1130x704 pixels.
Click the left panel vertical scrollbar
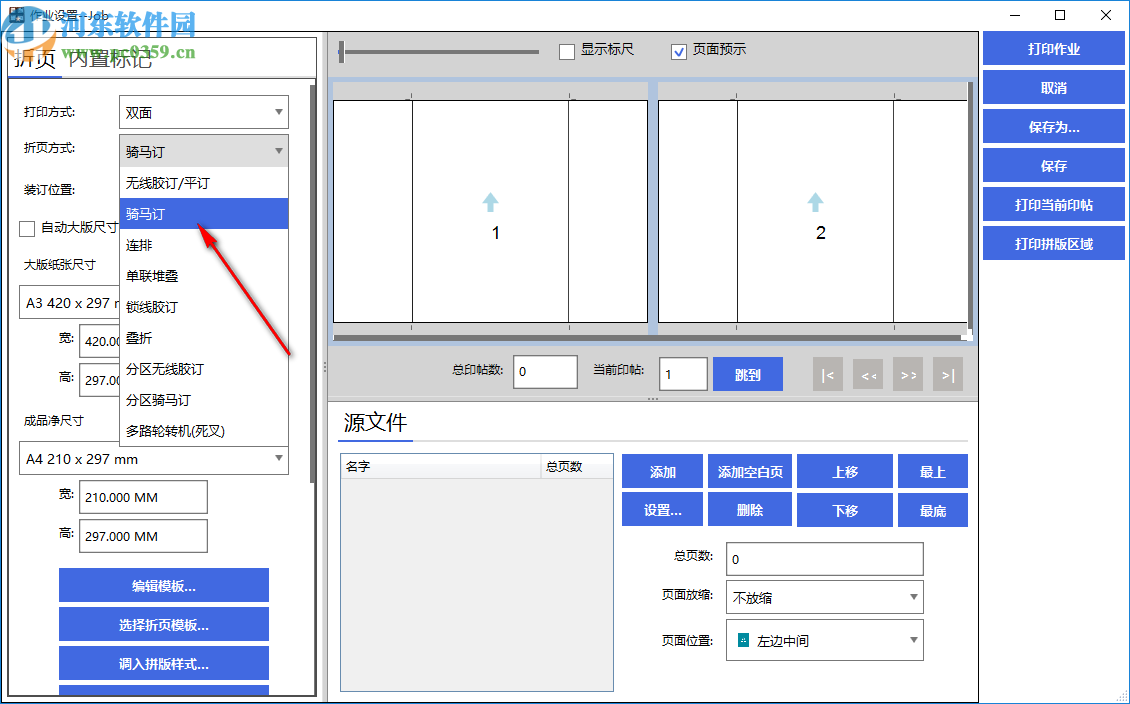312,285
